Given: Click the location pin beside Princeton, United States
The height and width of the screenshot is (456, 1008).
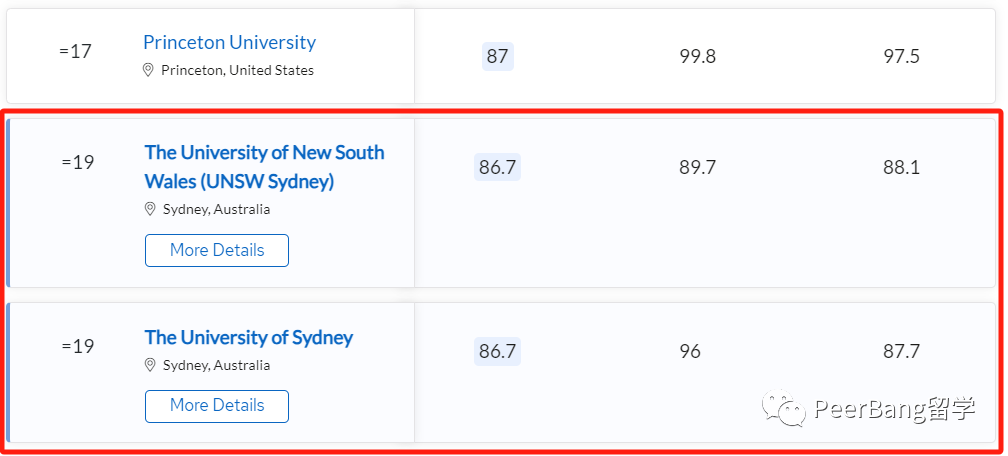Looking at the screenshot, I should tap(148, 70).
